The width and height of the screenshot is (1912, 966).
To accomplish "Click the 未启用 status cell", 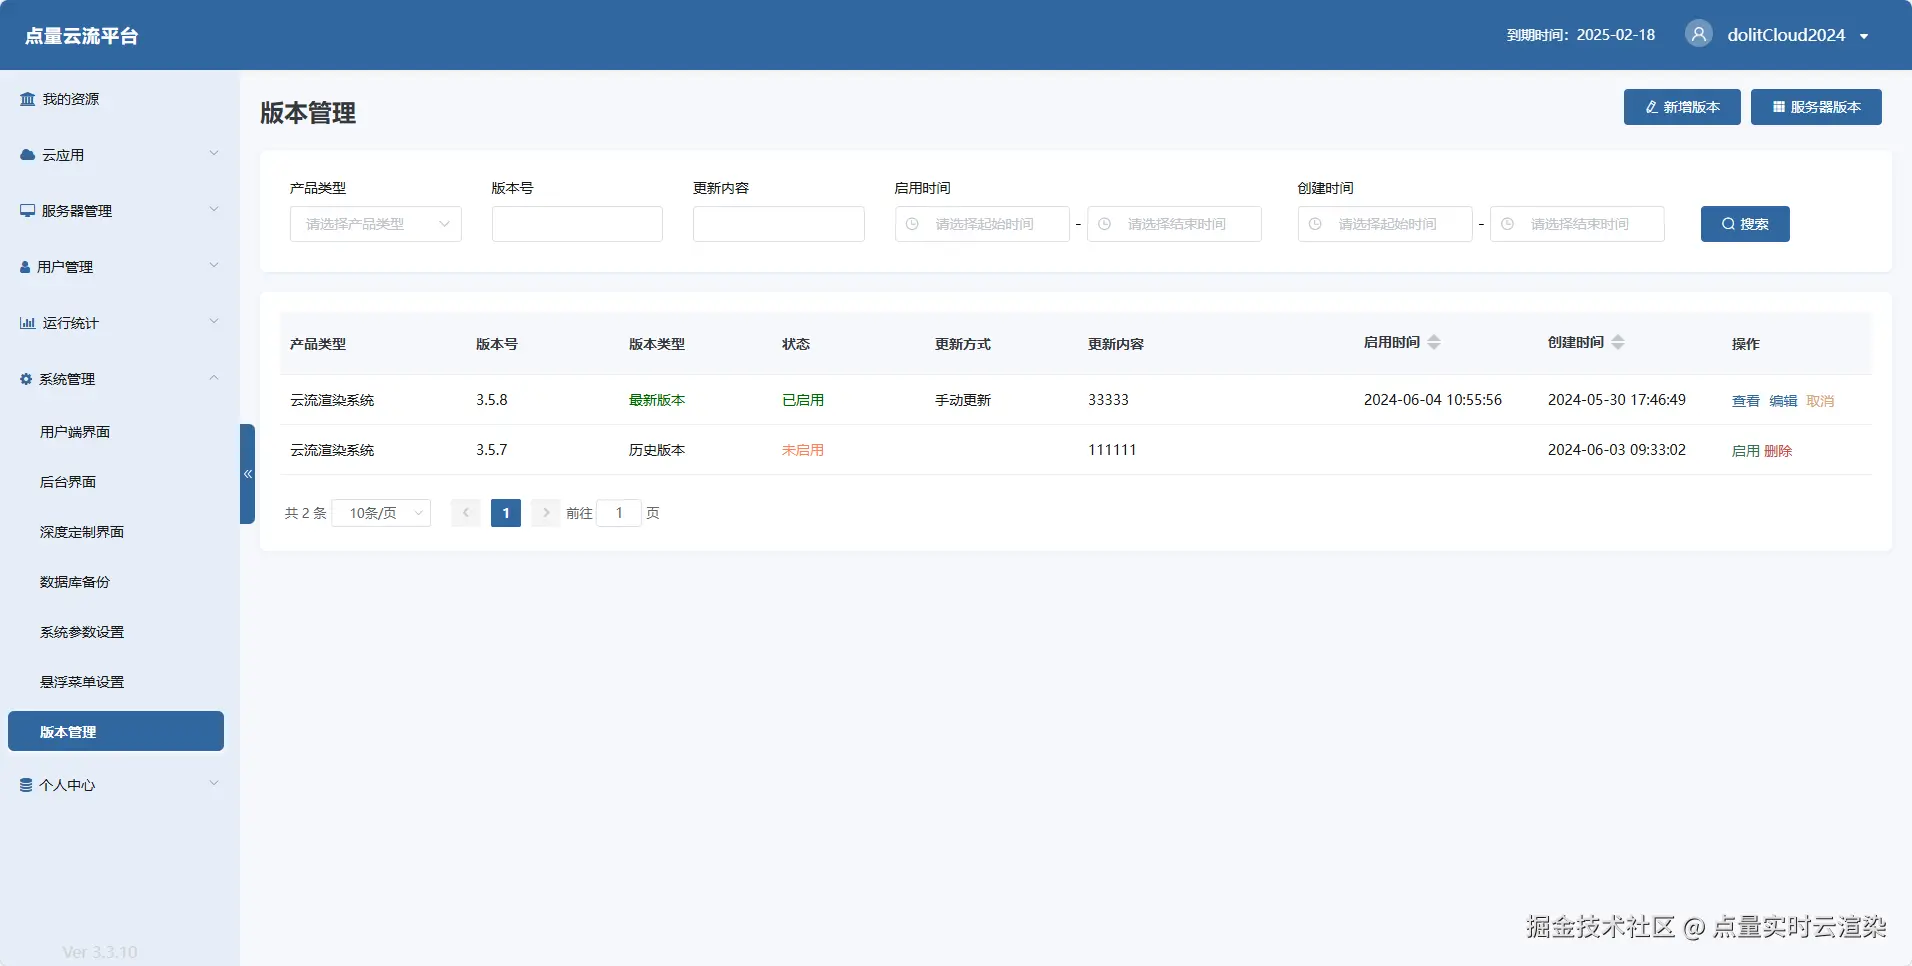I will coord(803,450).
